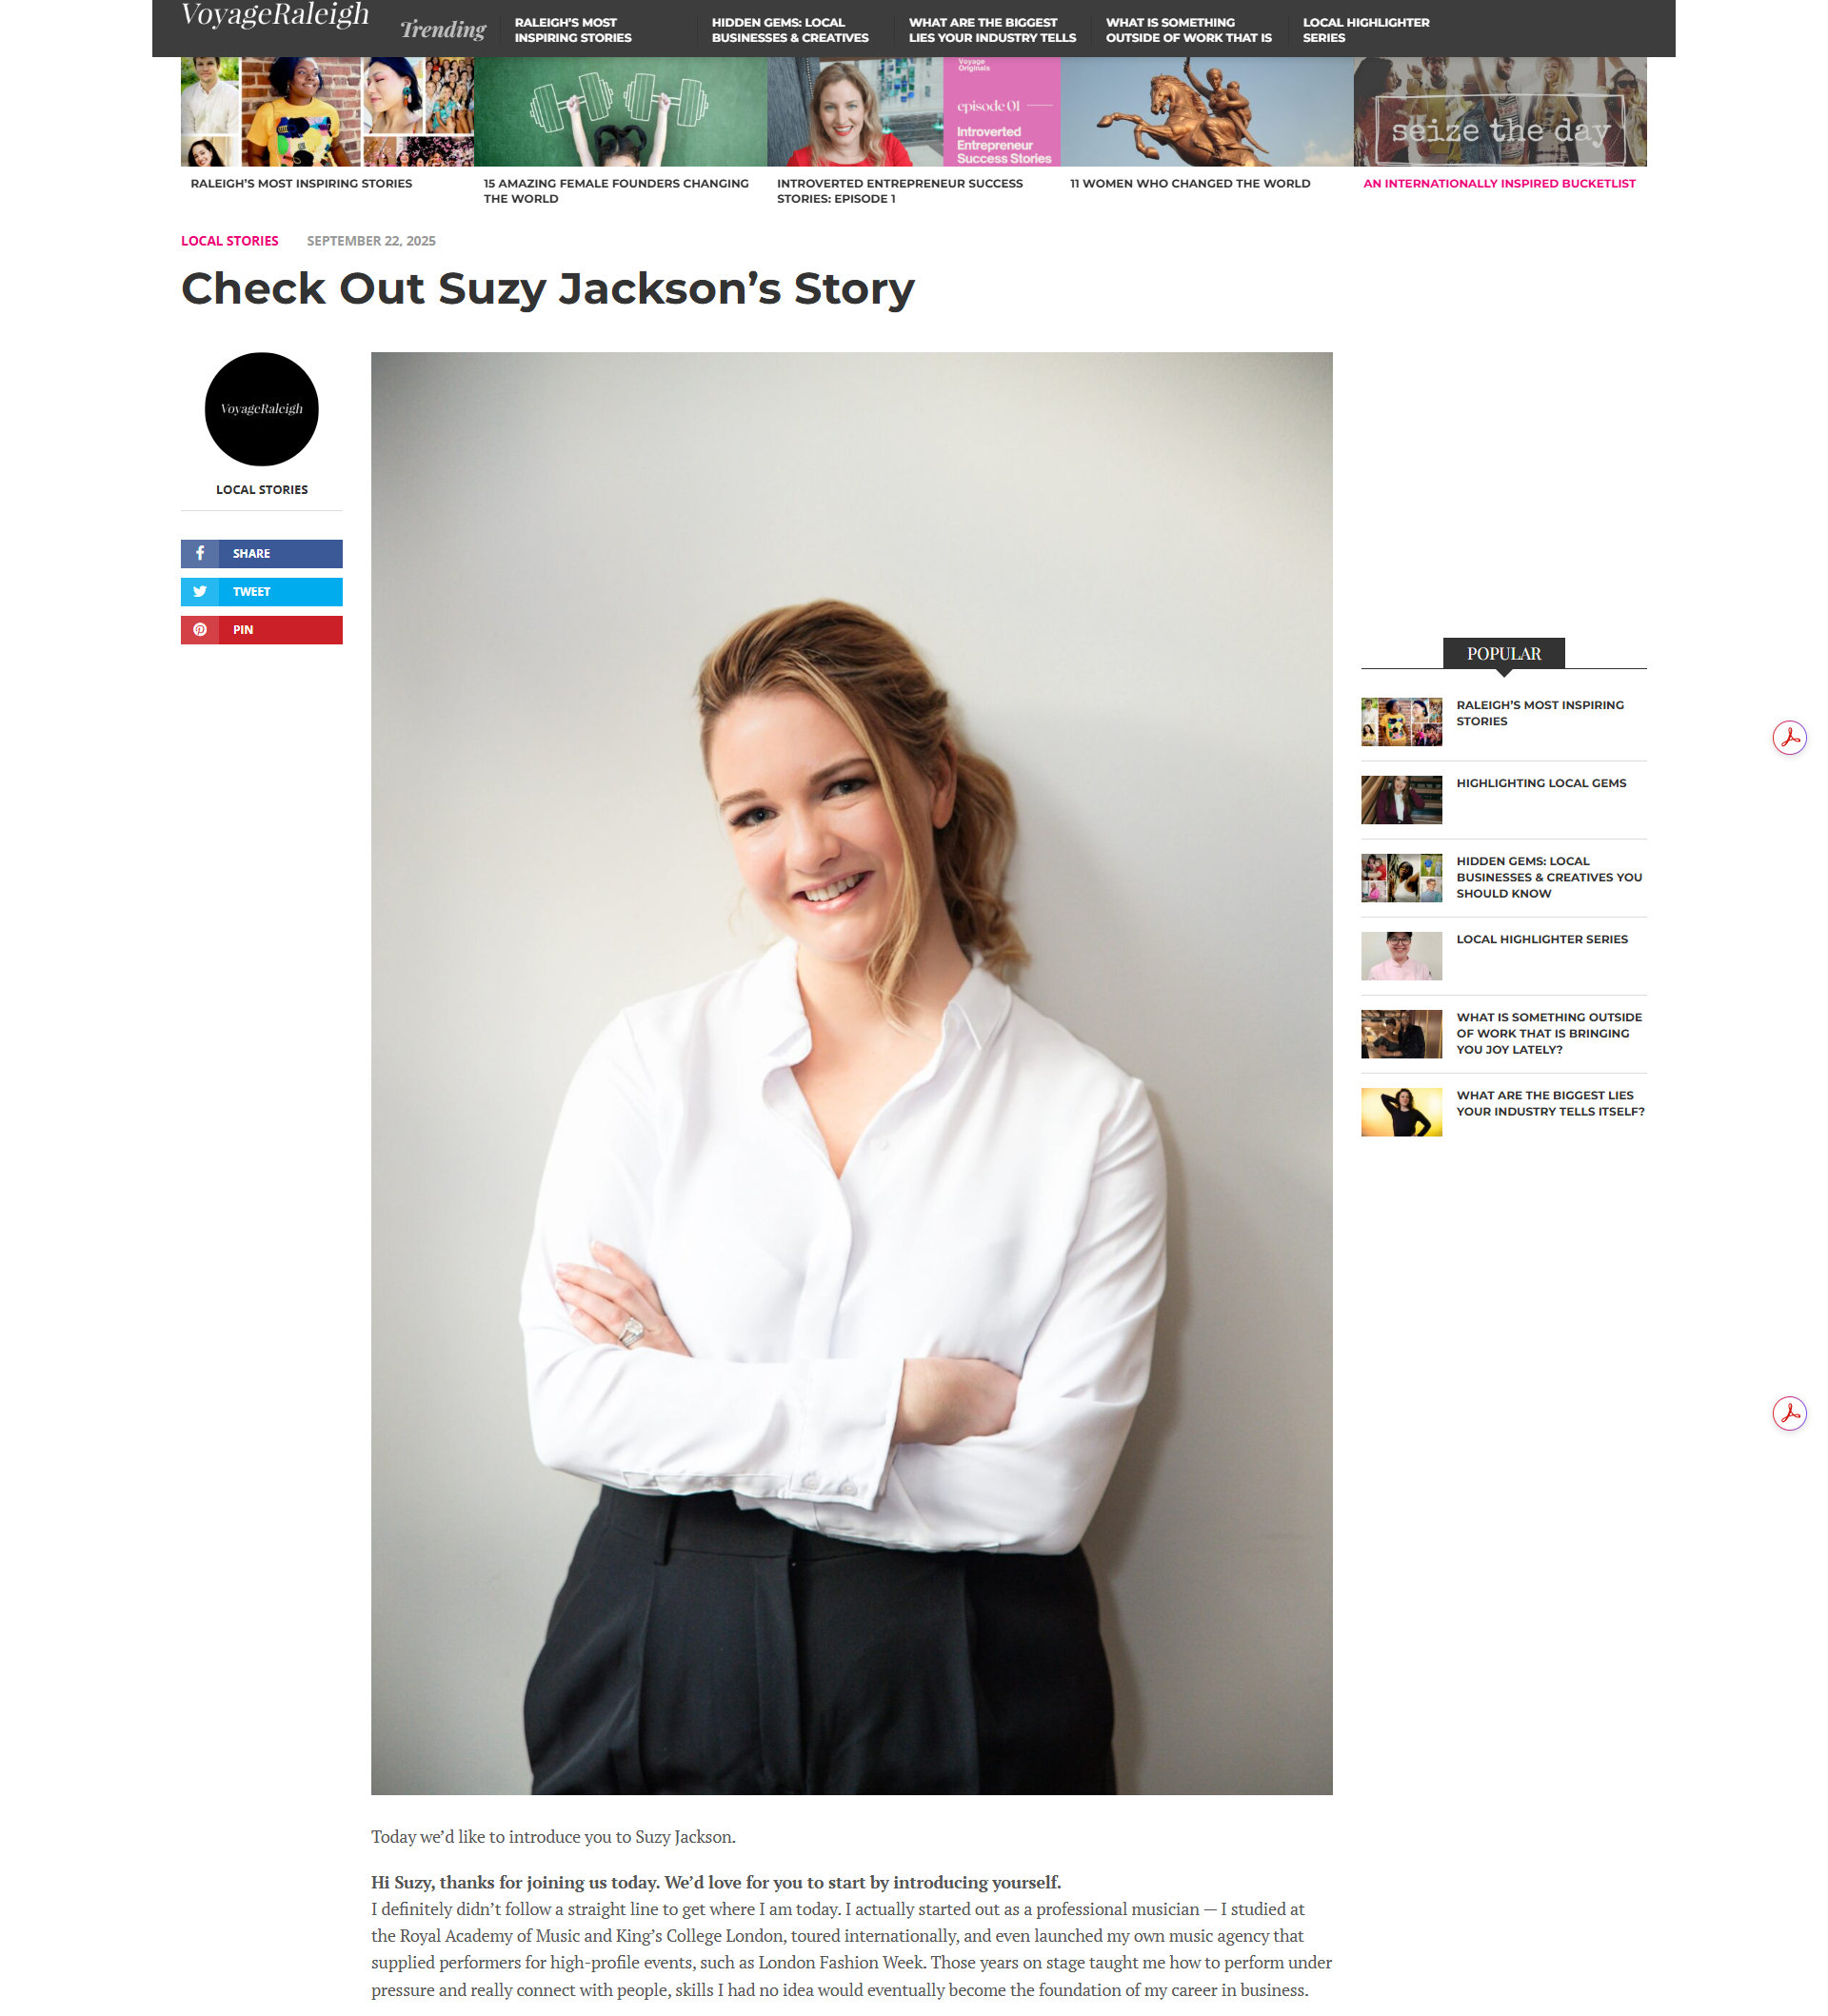The image size is (1828, 2016).
Task: Go to the VoyageRaleigh site logo
Action: tap(275, 15)
